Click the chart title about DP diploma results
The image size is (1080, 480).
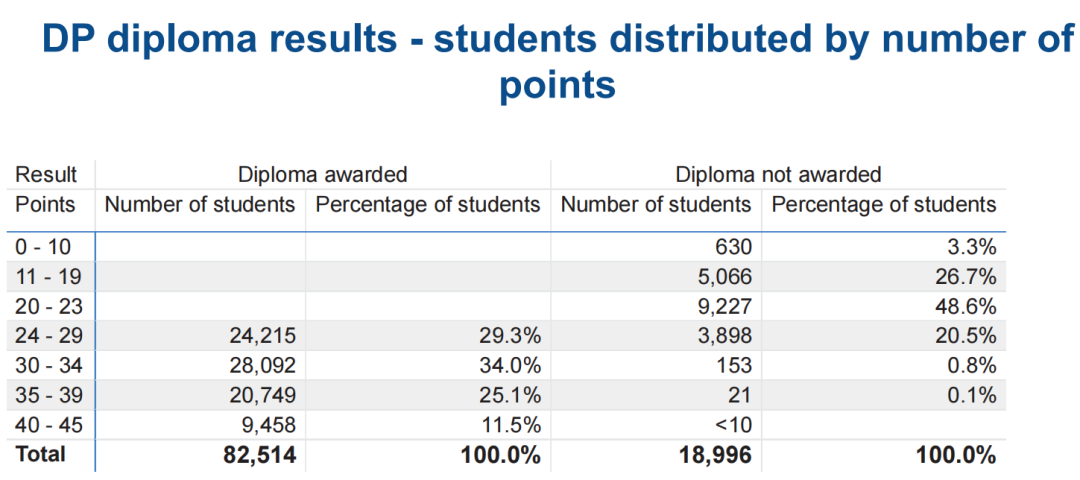coord(557,63)
